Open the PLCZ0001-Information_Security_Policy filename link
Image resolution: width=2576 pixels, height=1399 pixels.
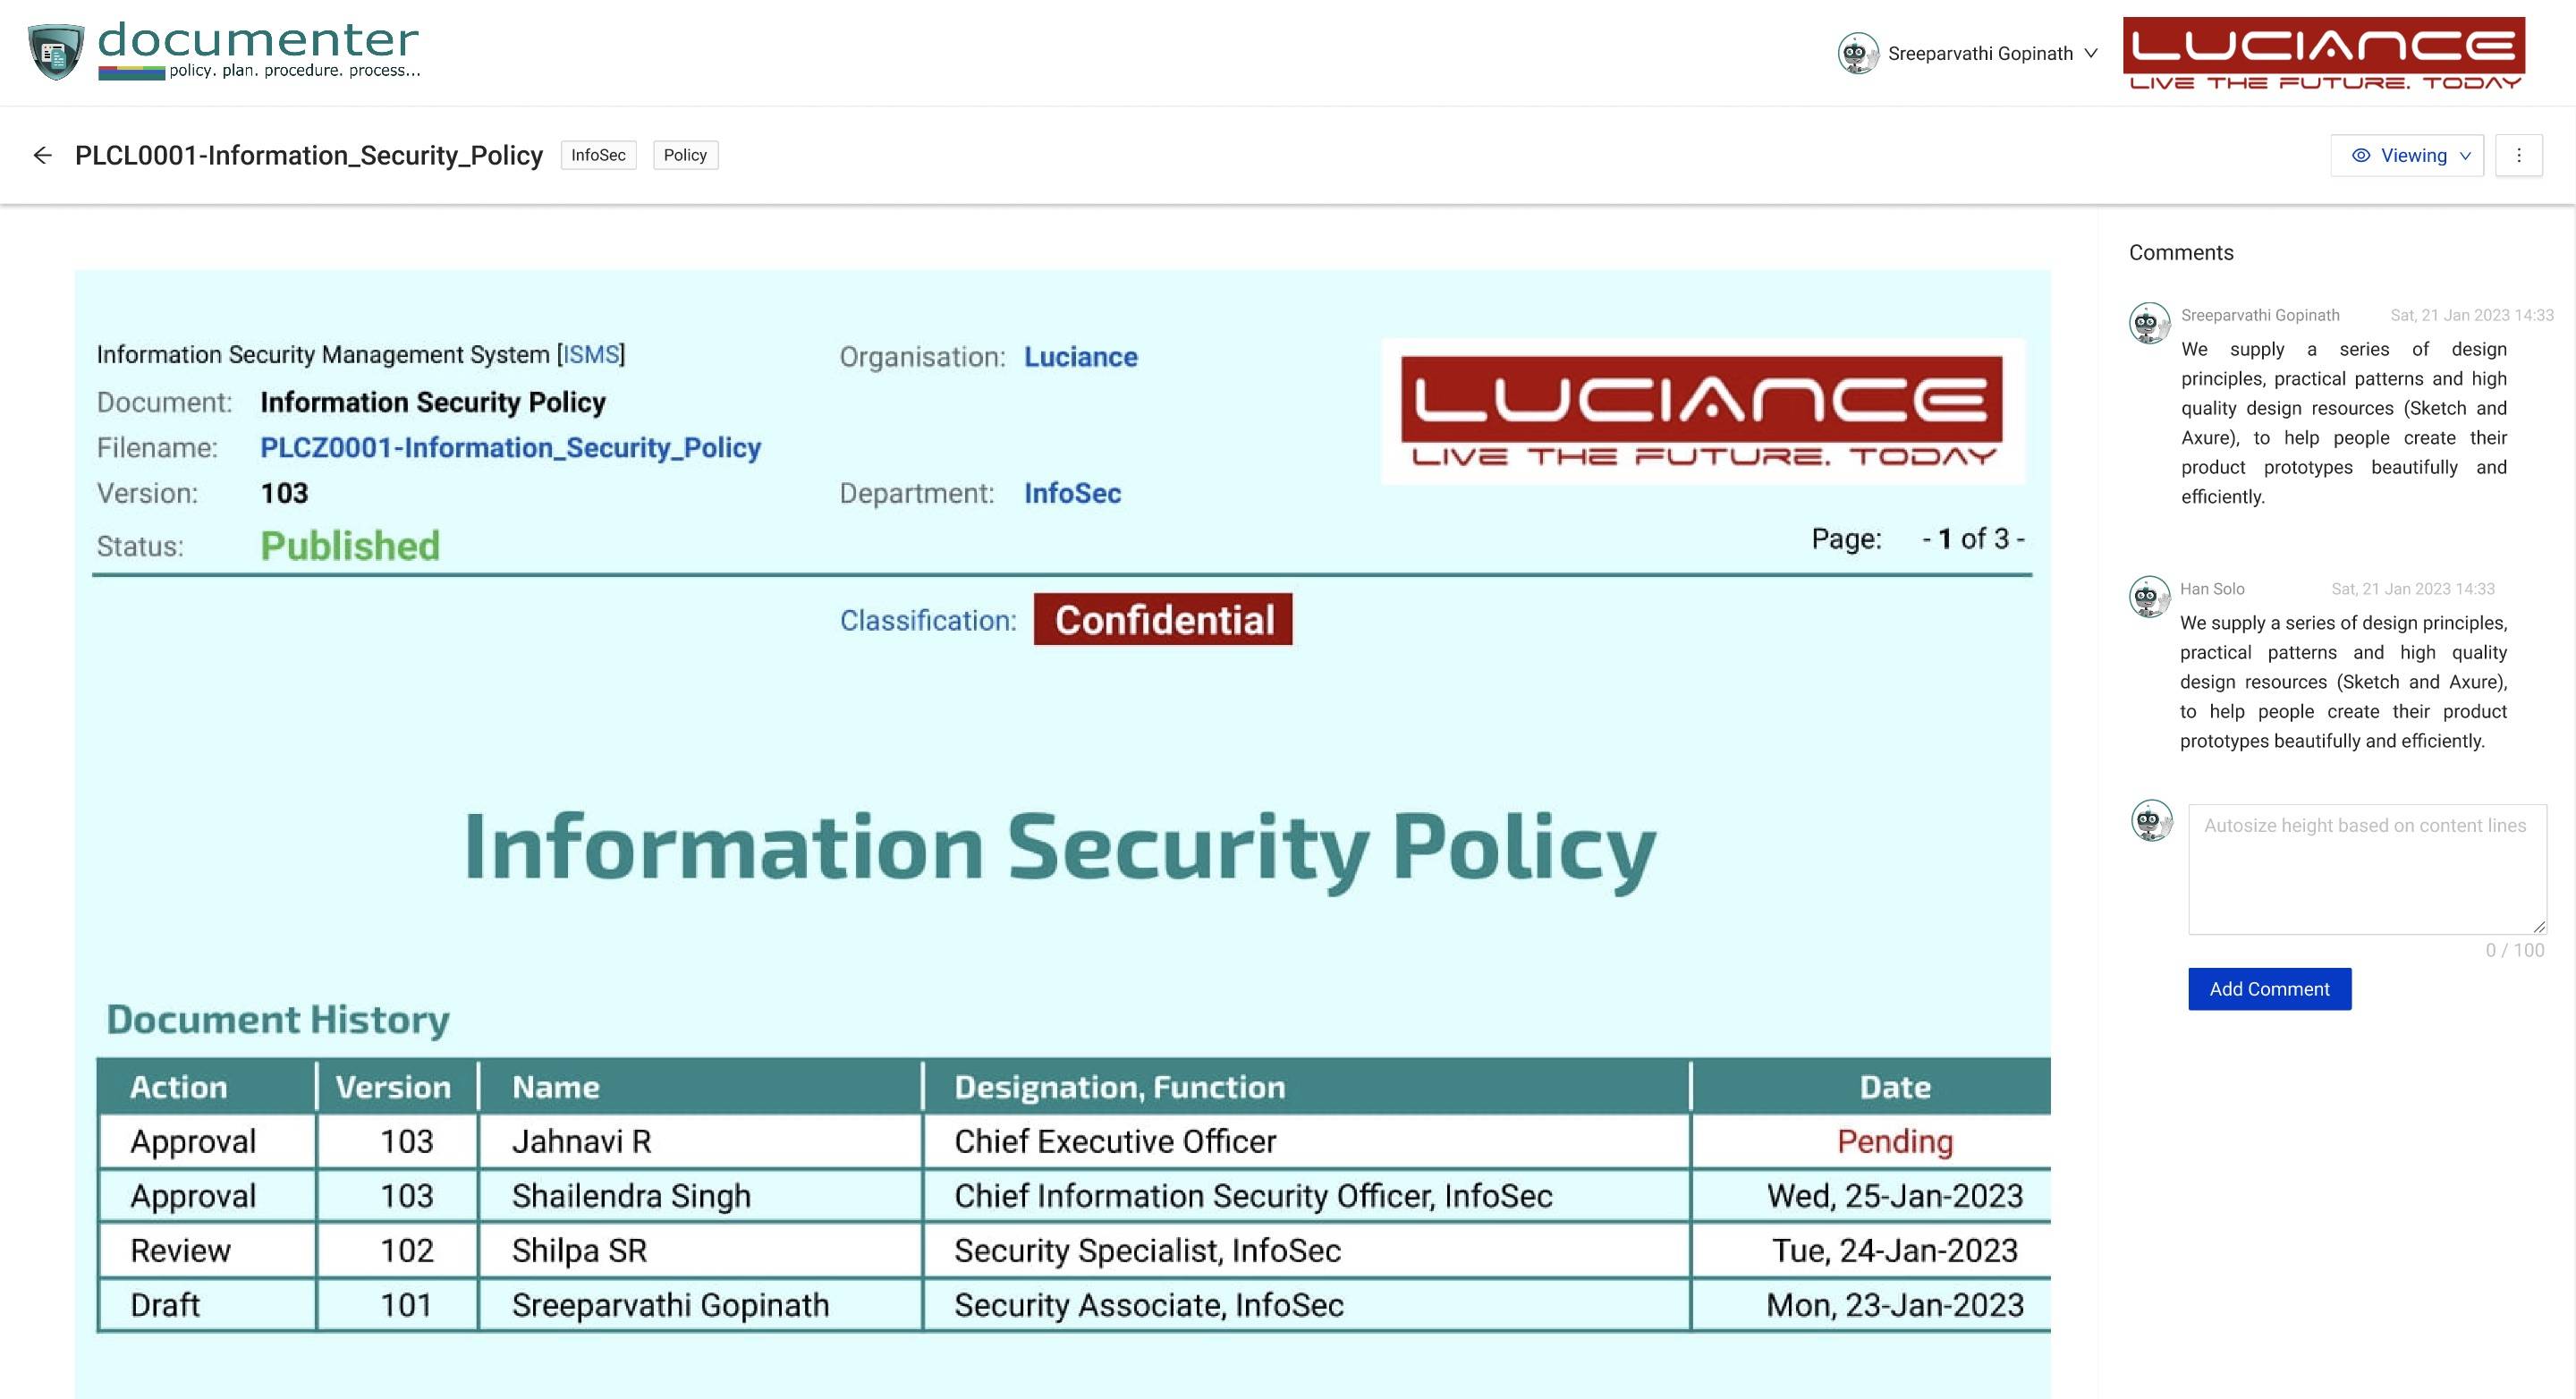[510, 447]
